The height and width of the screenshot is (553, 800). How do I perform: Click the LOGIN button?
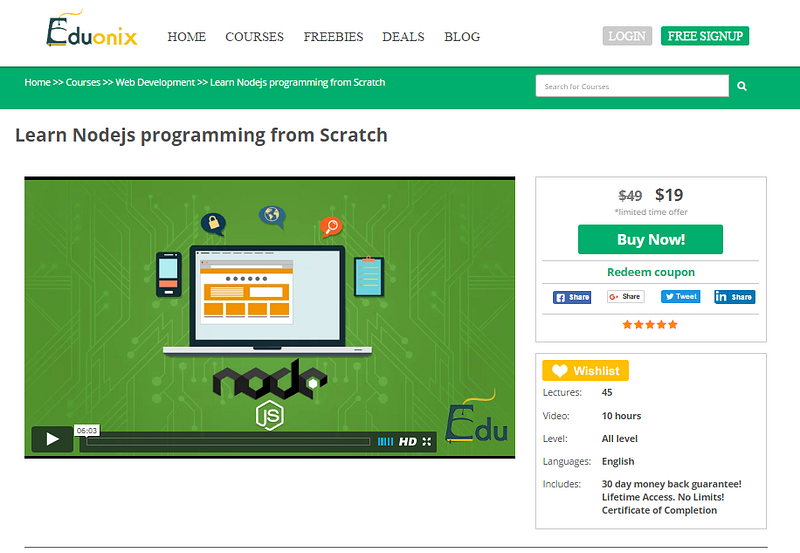627,36
